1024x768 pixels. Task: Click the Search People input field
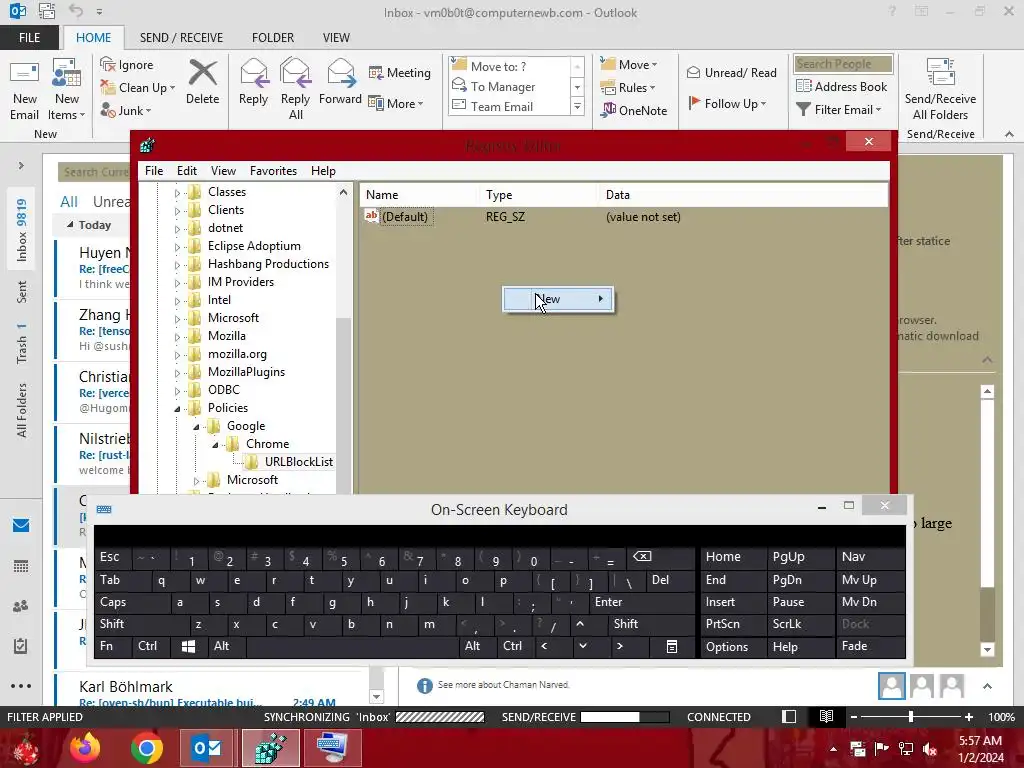[843, 64]
